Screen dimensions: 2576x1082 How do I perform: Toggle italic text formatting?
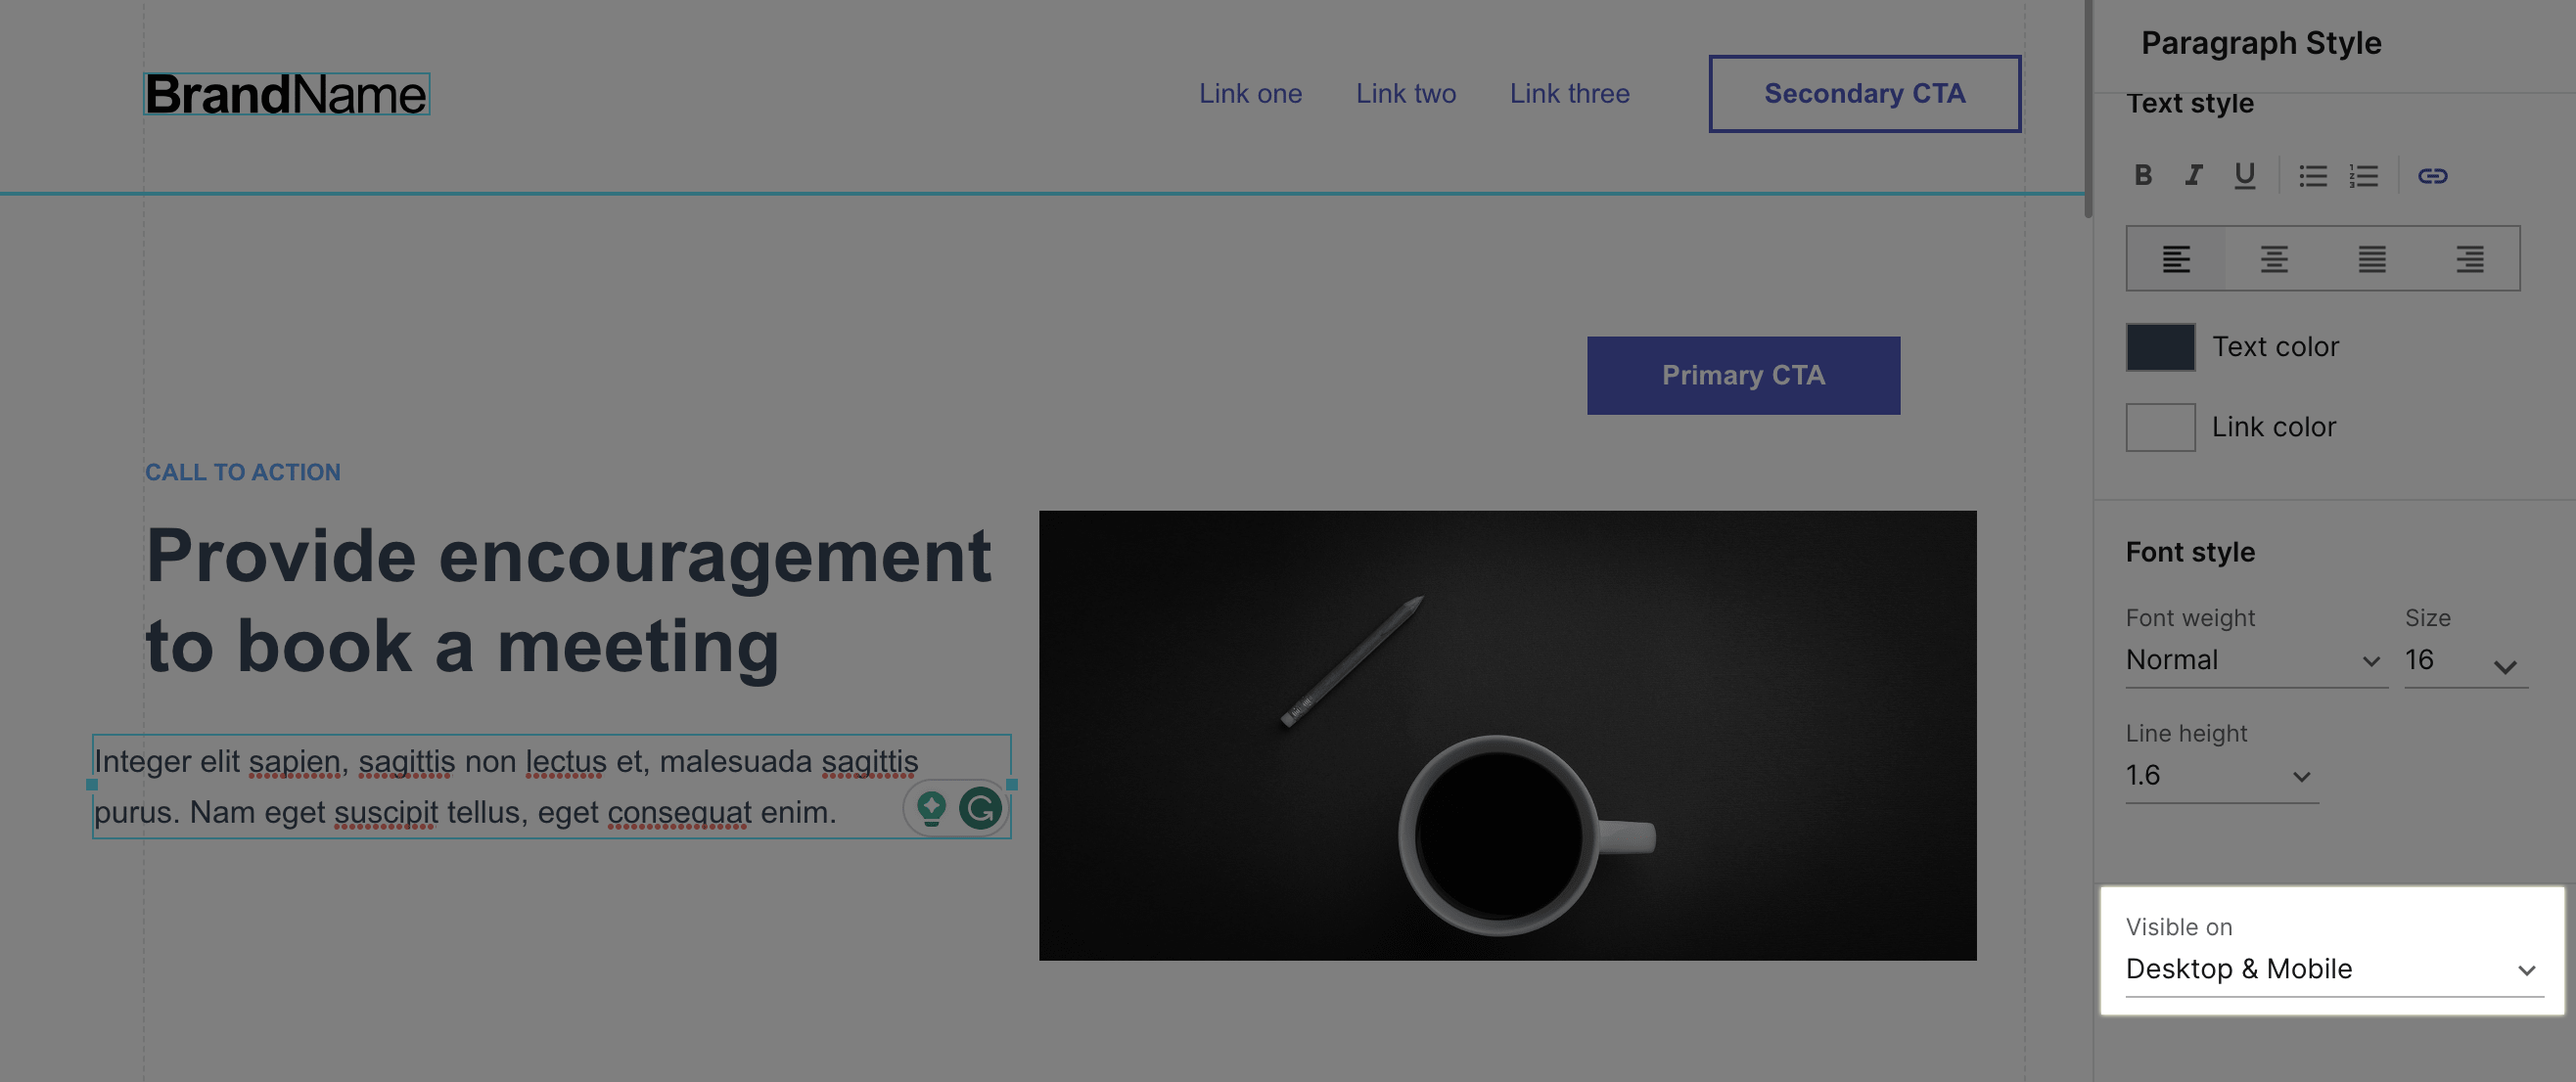coord(2193,176)
